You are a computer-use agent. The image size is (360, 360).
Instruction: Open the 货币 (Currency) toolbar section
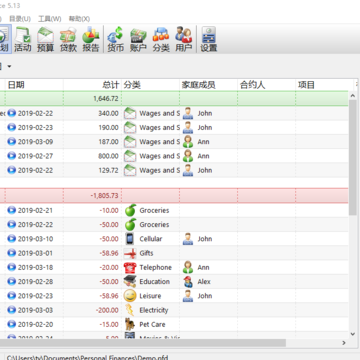[116, 39]
